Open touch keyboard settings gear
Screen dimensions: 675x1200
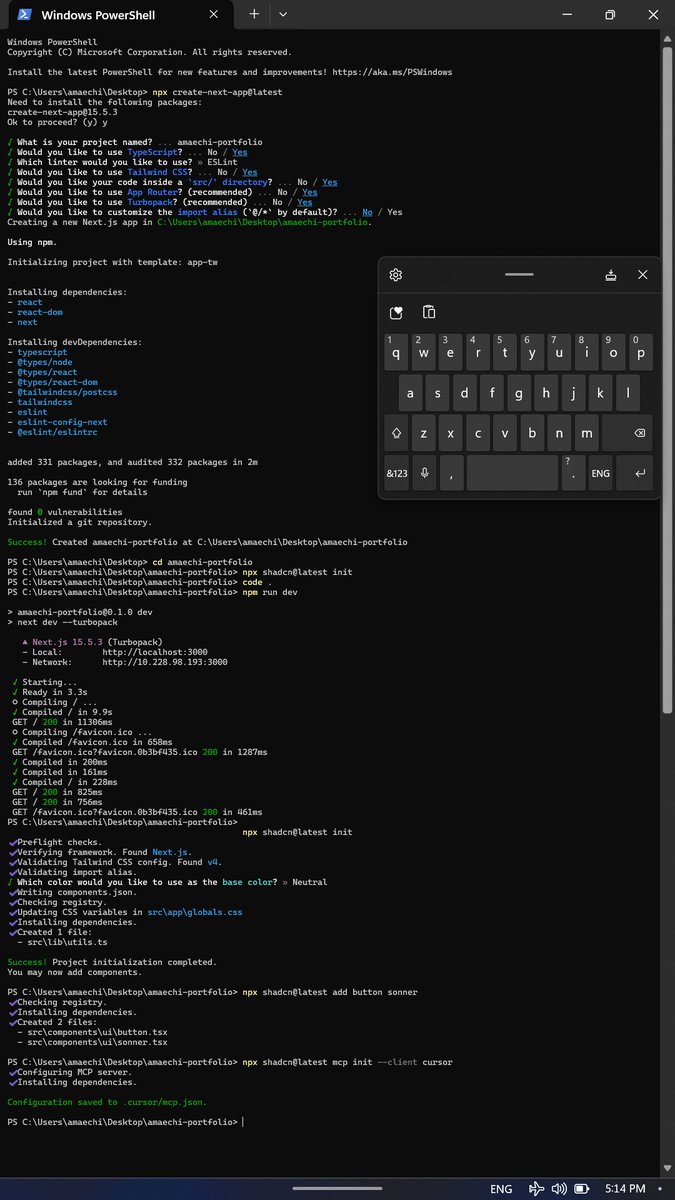(396, 275)
